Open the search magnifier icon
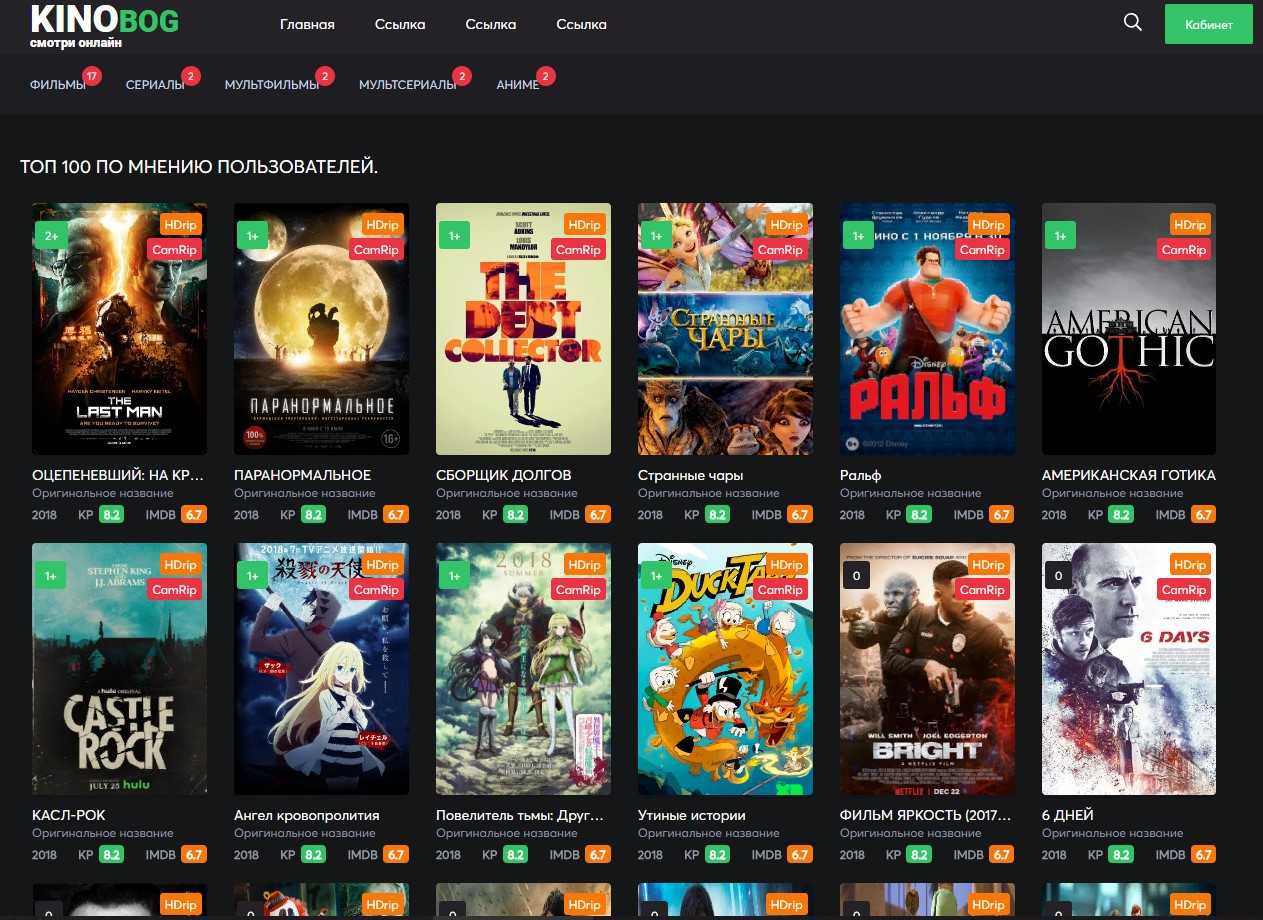The image size is (1263, 920). pos(1132,22)
